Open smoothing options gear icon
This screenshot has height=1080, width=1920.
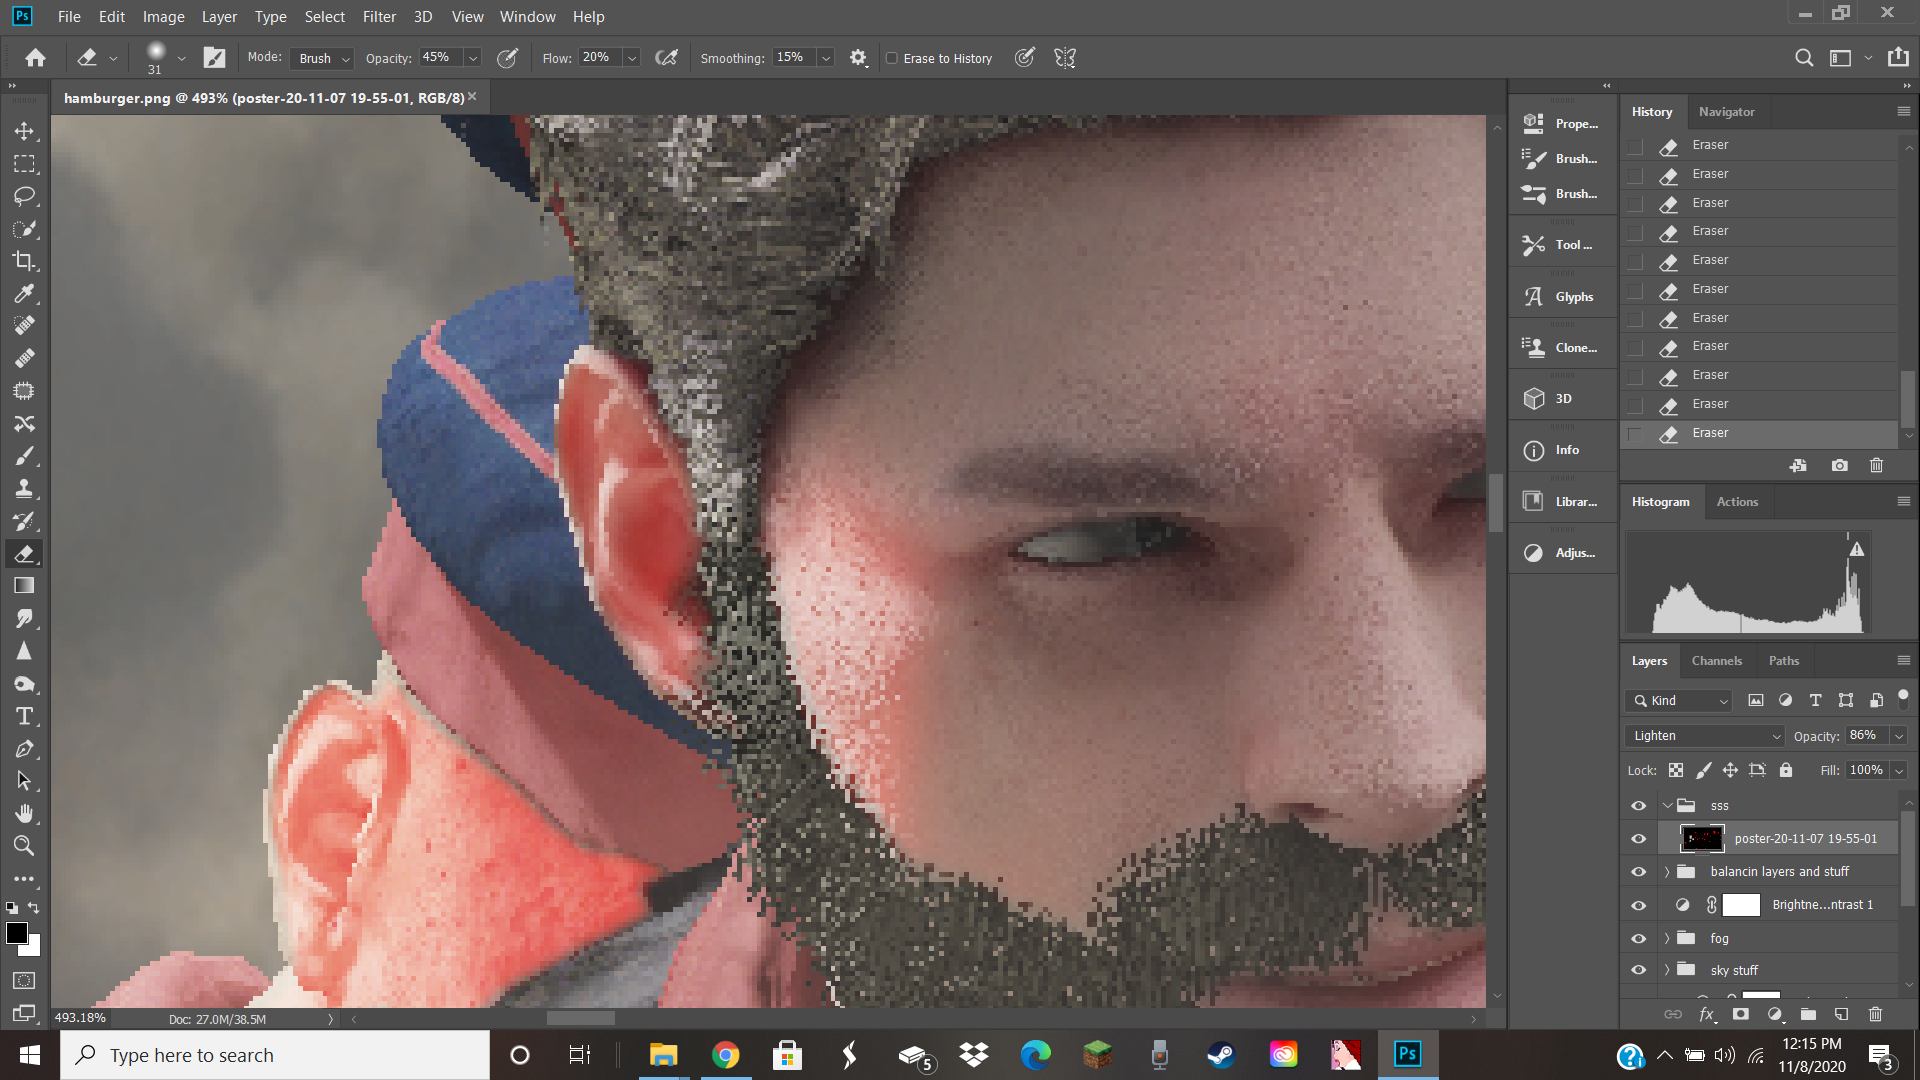click(x=858, y=58)
